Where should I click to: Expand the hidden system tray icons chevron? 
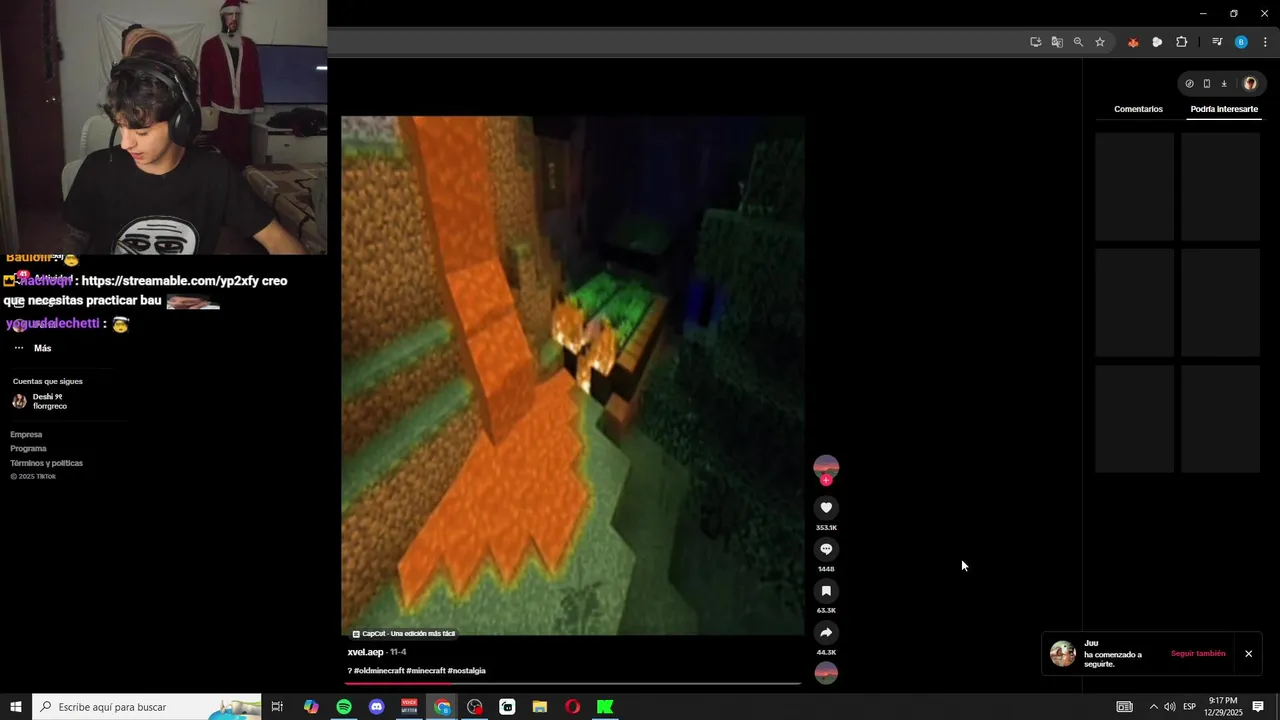[x=1152, y=707]
